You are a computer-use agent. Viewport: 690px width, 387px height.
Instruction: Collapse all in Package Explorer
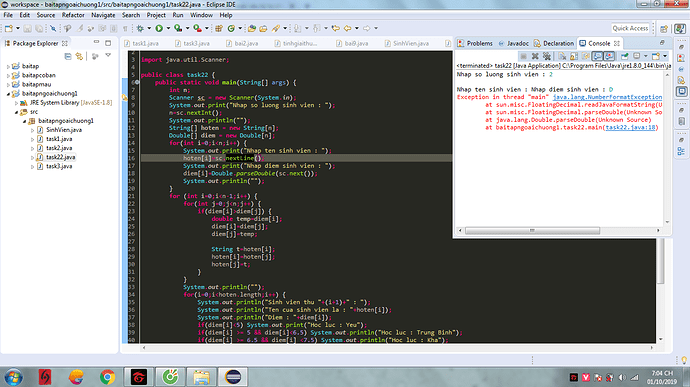[68, 56]
